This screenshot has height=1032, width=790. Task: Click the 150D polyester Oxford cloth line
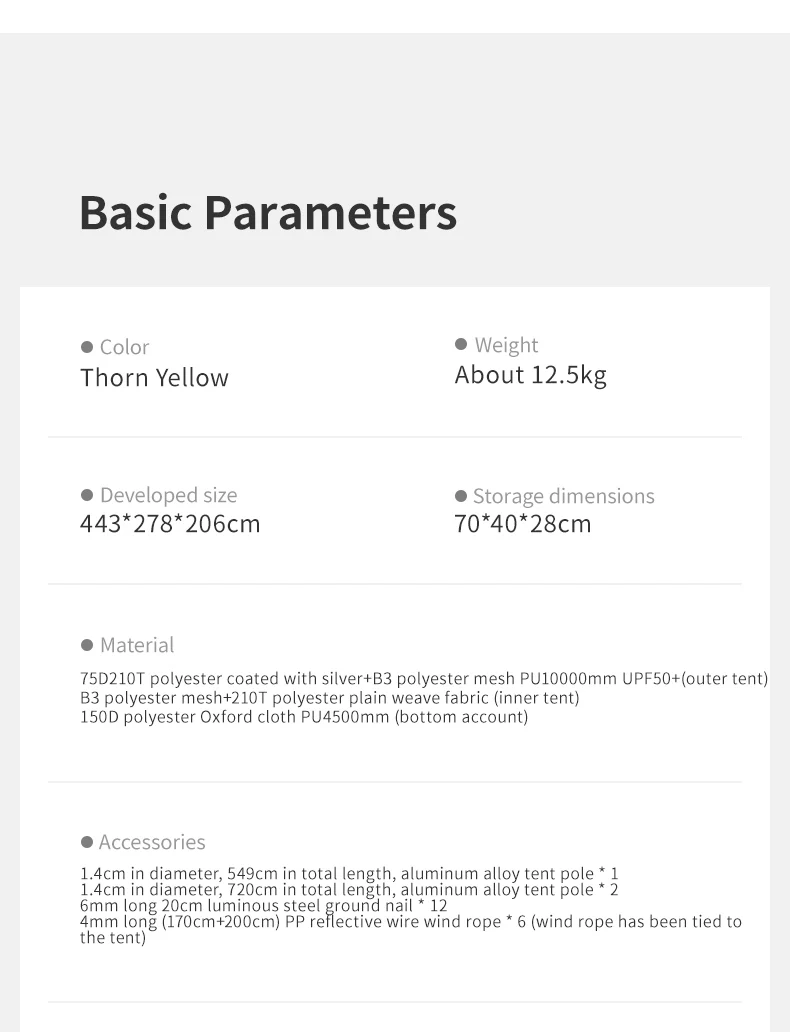304,717
